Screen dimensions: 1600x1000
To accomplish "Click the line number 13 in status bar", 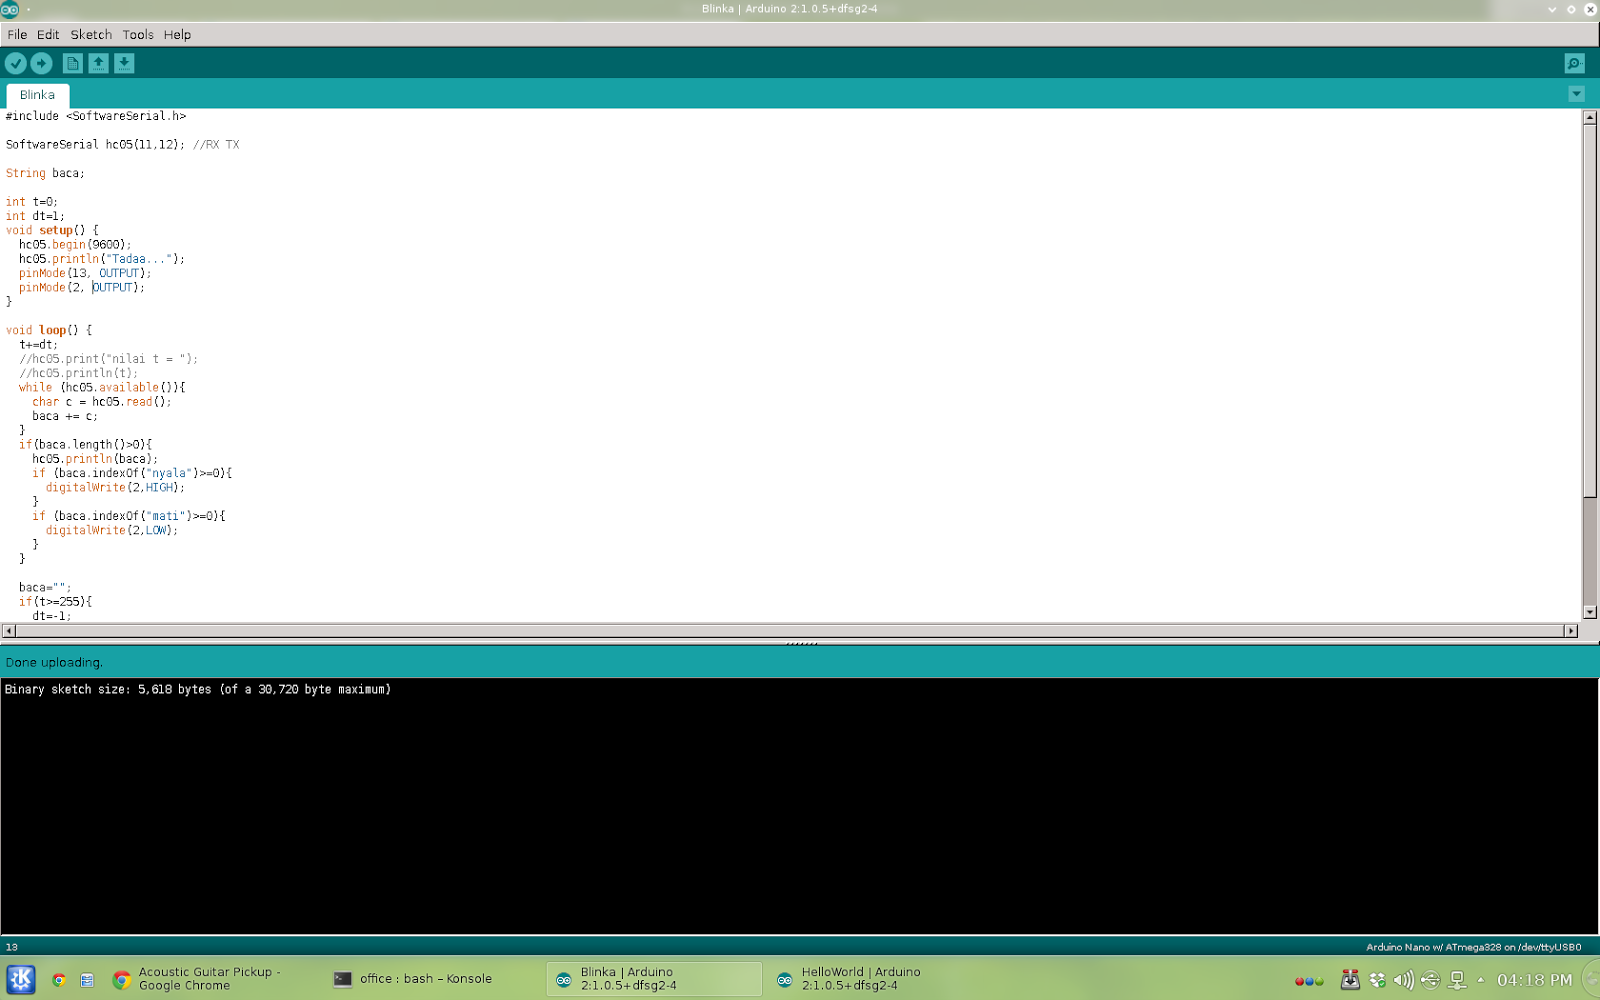I will (x=11, y=946).
